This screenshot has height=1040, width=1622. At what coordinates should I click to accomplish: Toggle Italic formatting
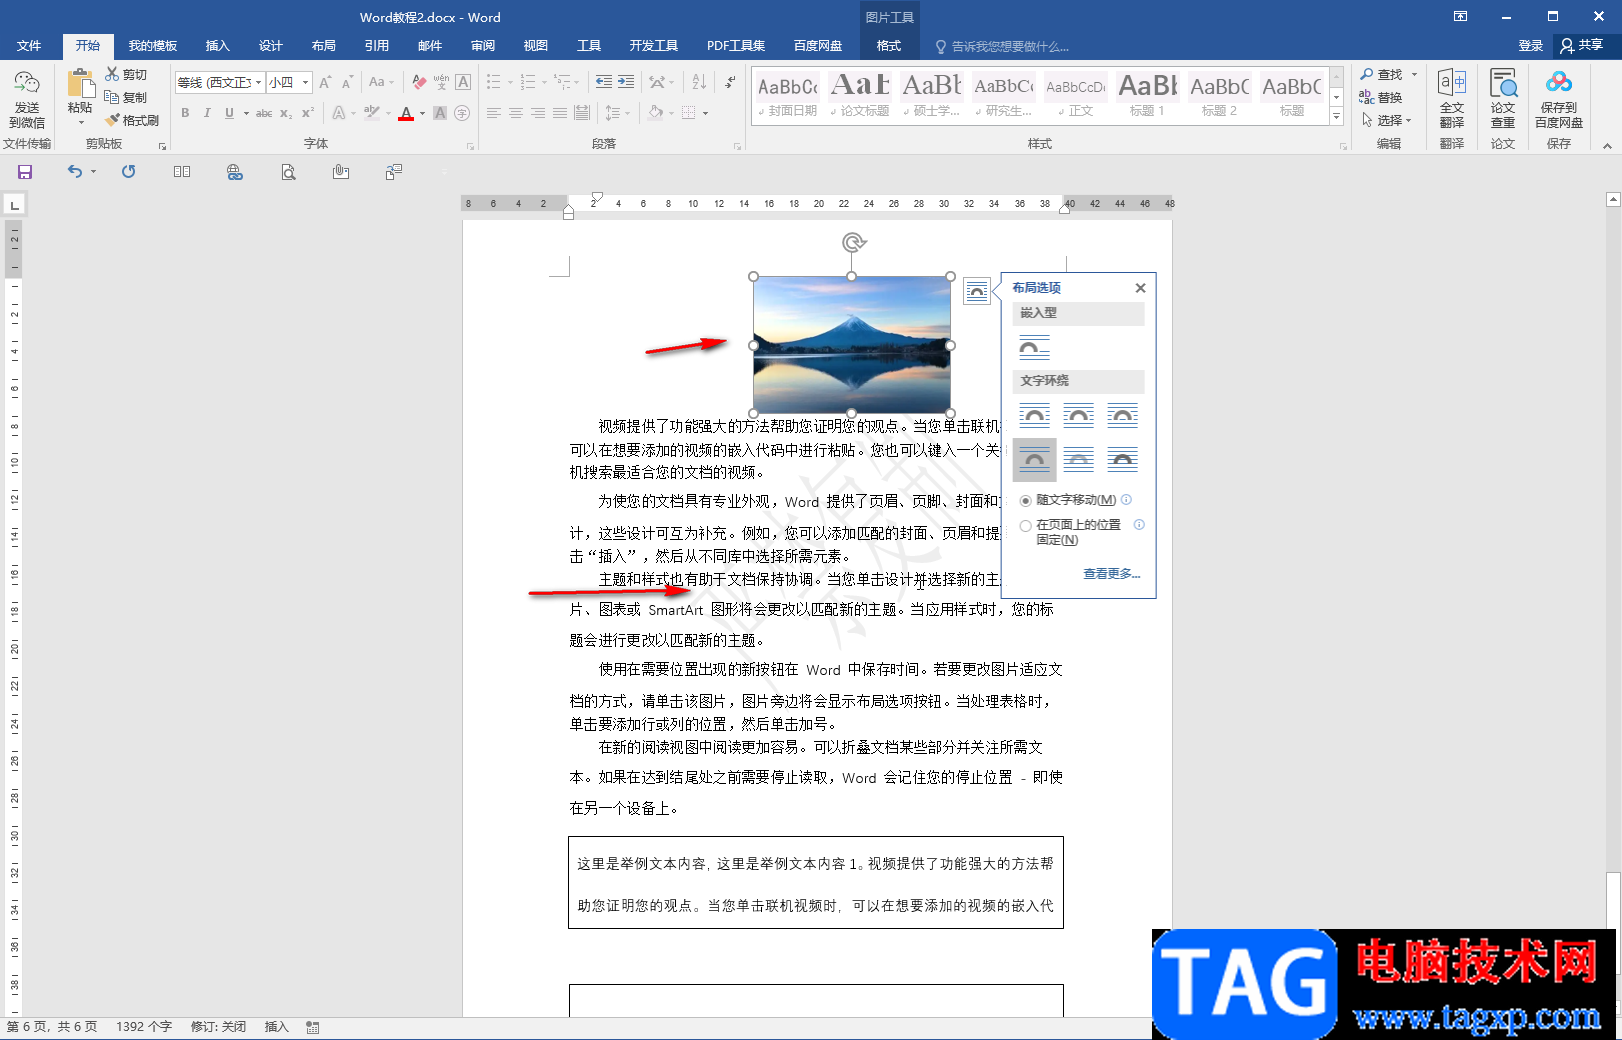click(x=207, y=113)
